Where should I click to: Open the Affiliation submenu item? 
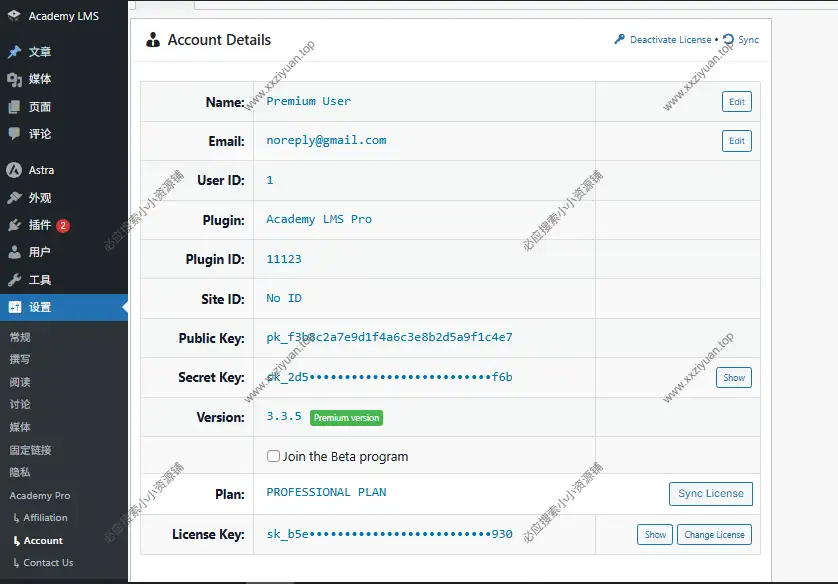(x=45, y=518)
